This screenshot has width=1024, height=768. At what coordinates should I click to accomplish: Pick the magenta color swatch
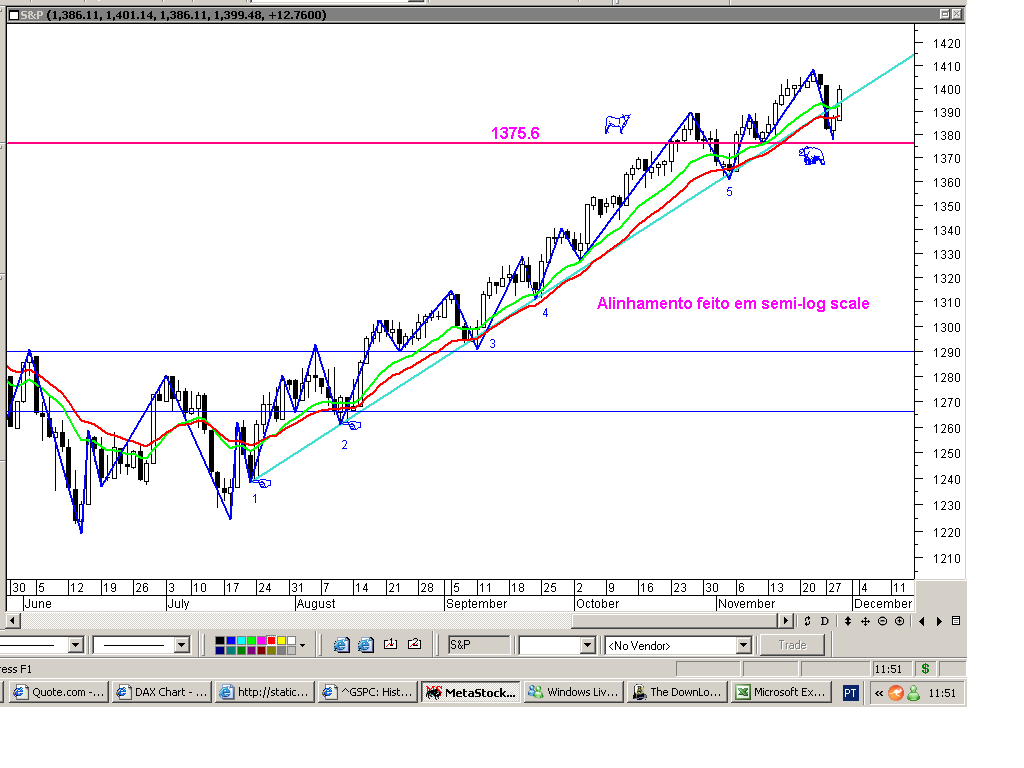pyautogui.click(x=261, y=641)
